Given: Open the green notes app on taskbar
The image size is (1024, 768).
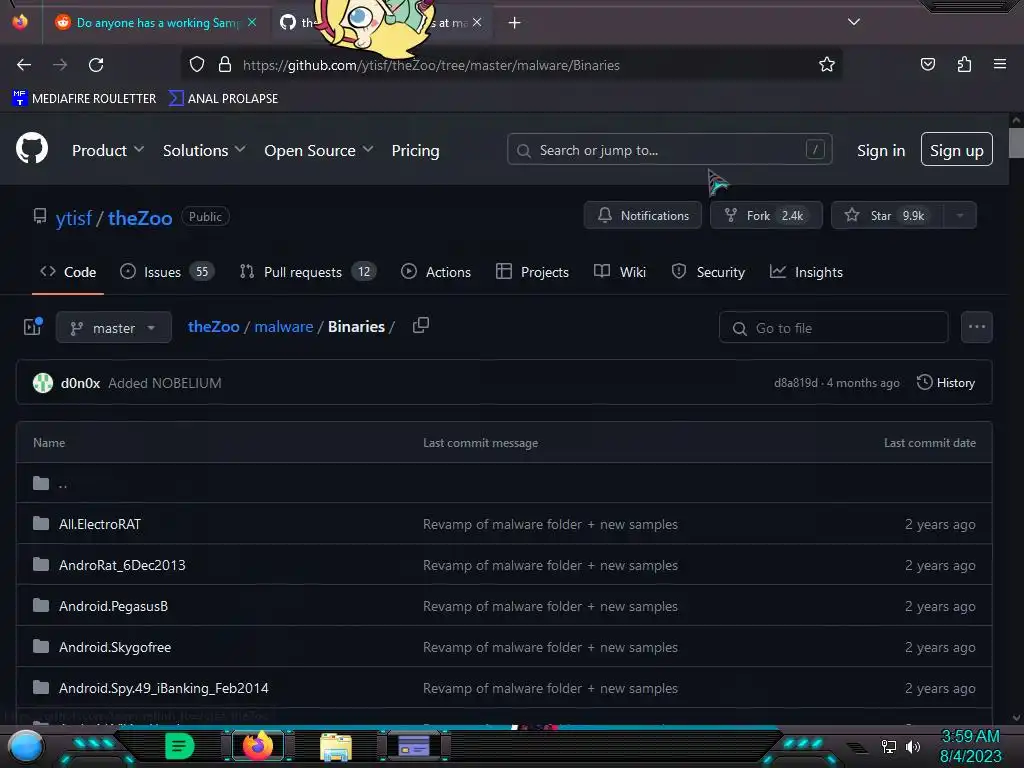Looking at the screenshot, I should 180,746.
